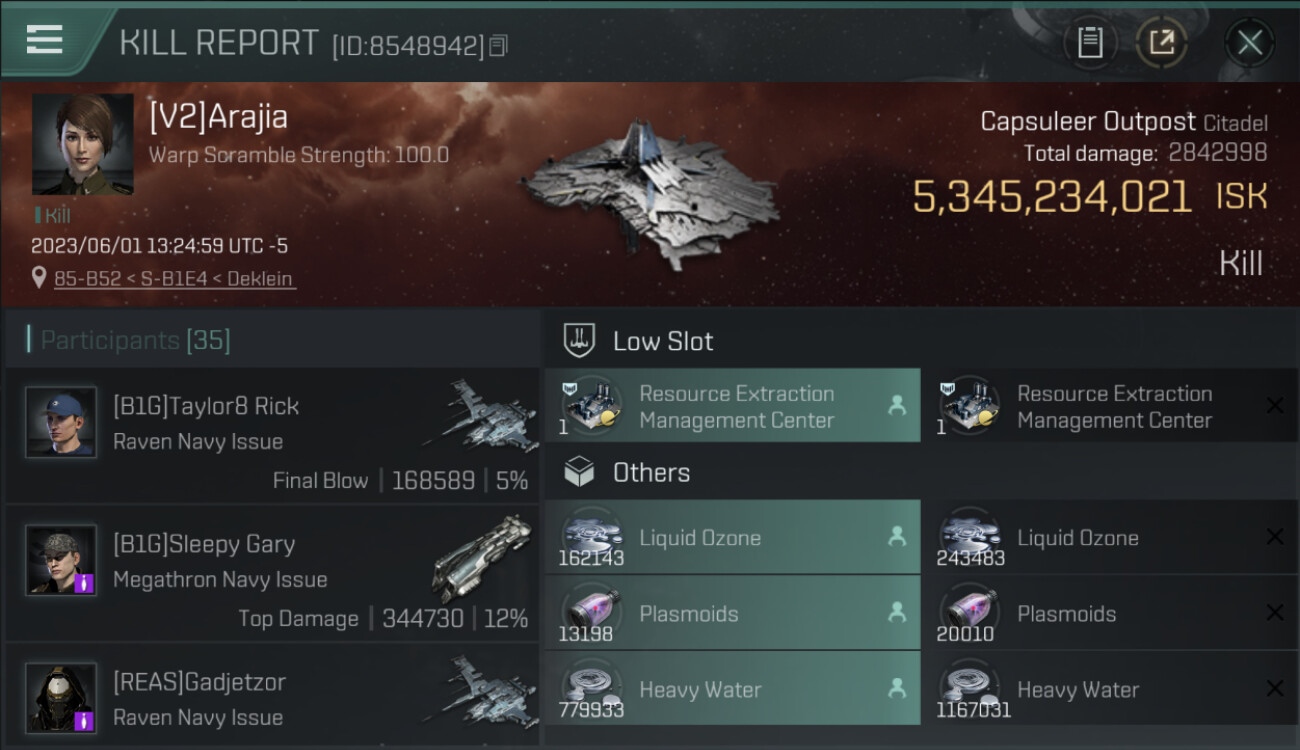Viewport: 1300px width, 750px height.
Task: Select participant Taylor8 Rick
Action: point(272,435)
